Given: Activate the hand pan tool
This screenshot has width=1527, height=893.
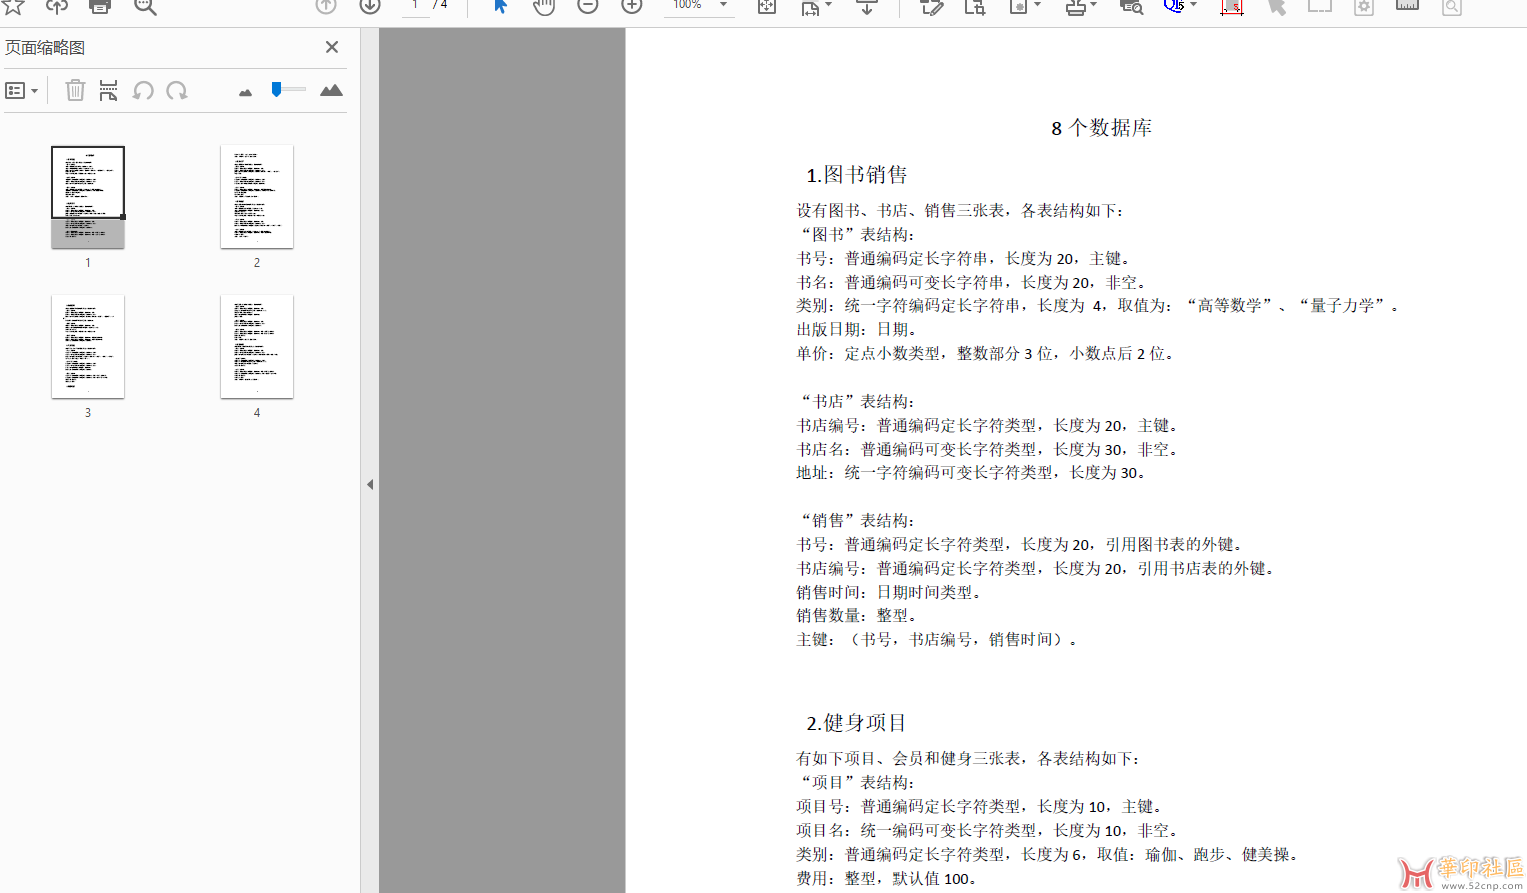Looking at the screenshot, I should tap(543, 6).
